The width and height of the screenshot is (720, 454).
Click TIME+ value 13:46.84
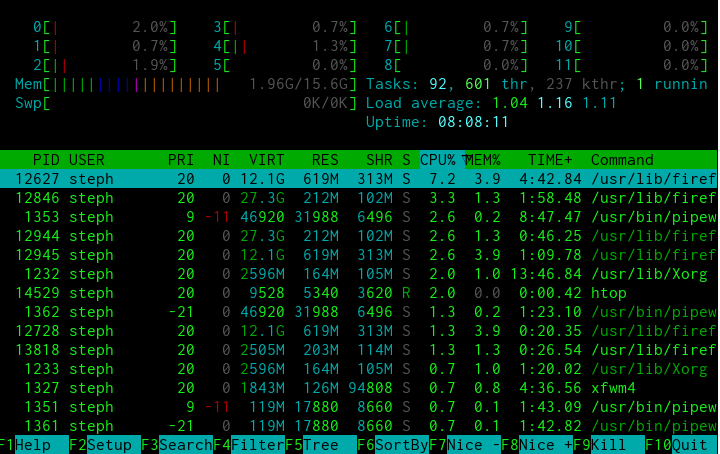tap(546, 274)
